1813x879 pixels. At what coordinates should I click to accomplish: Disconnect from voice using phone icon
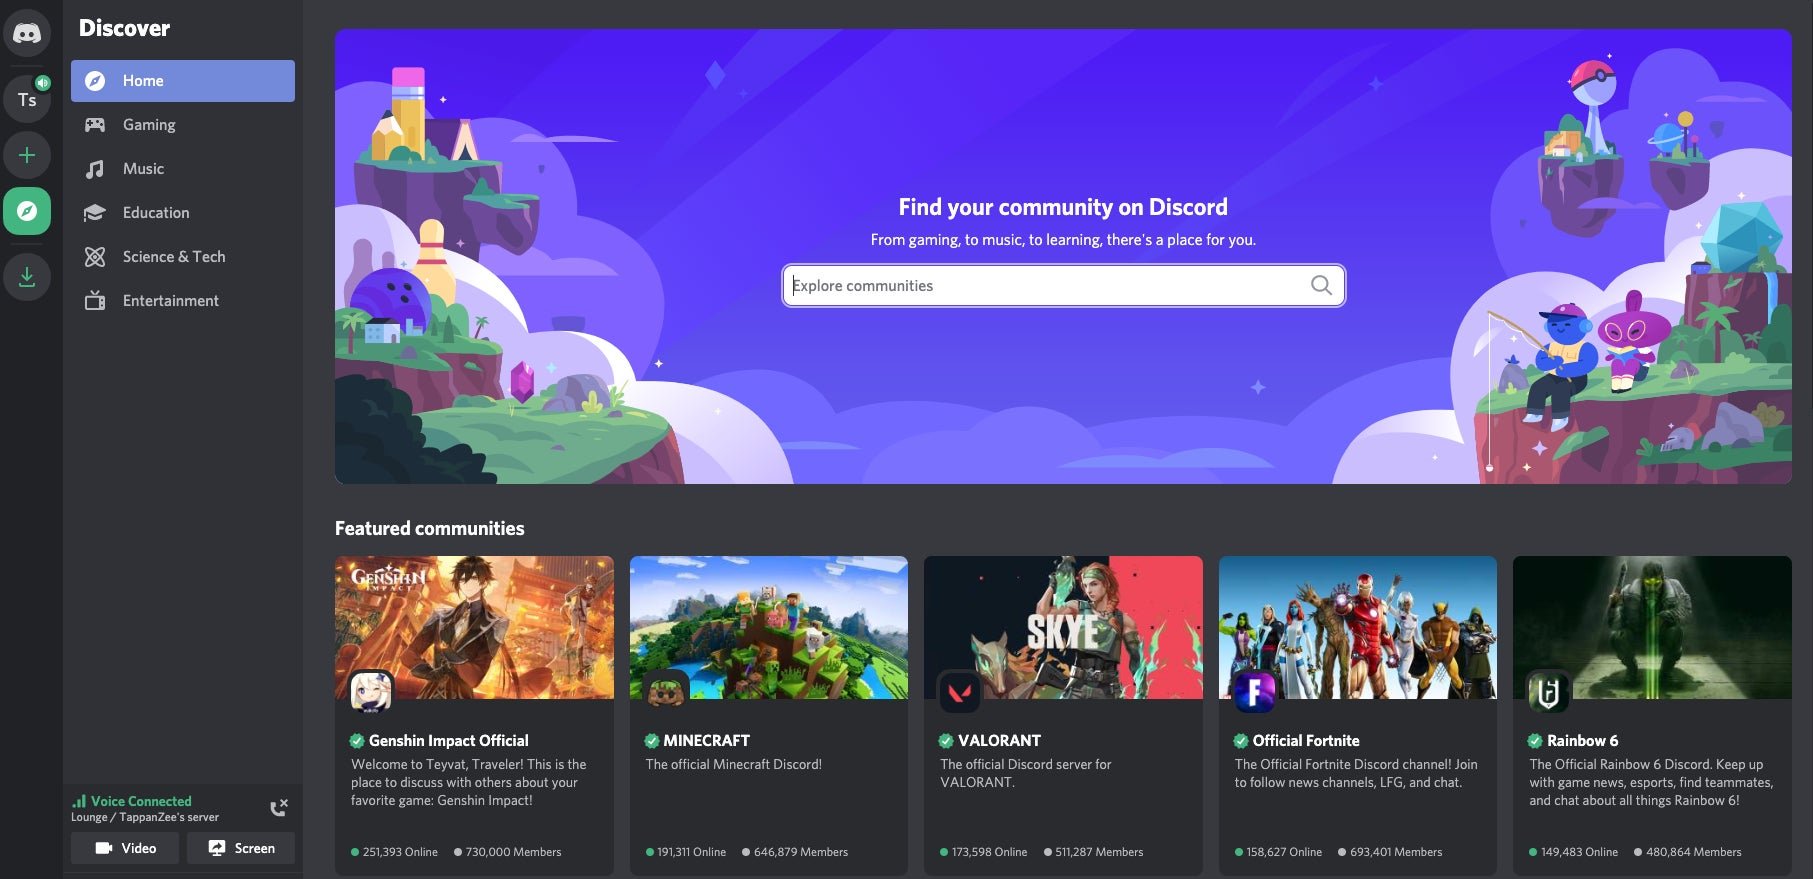(279, 808)
